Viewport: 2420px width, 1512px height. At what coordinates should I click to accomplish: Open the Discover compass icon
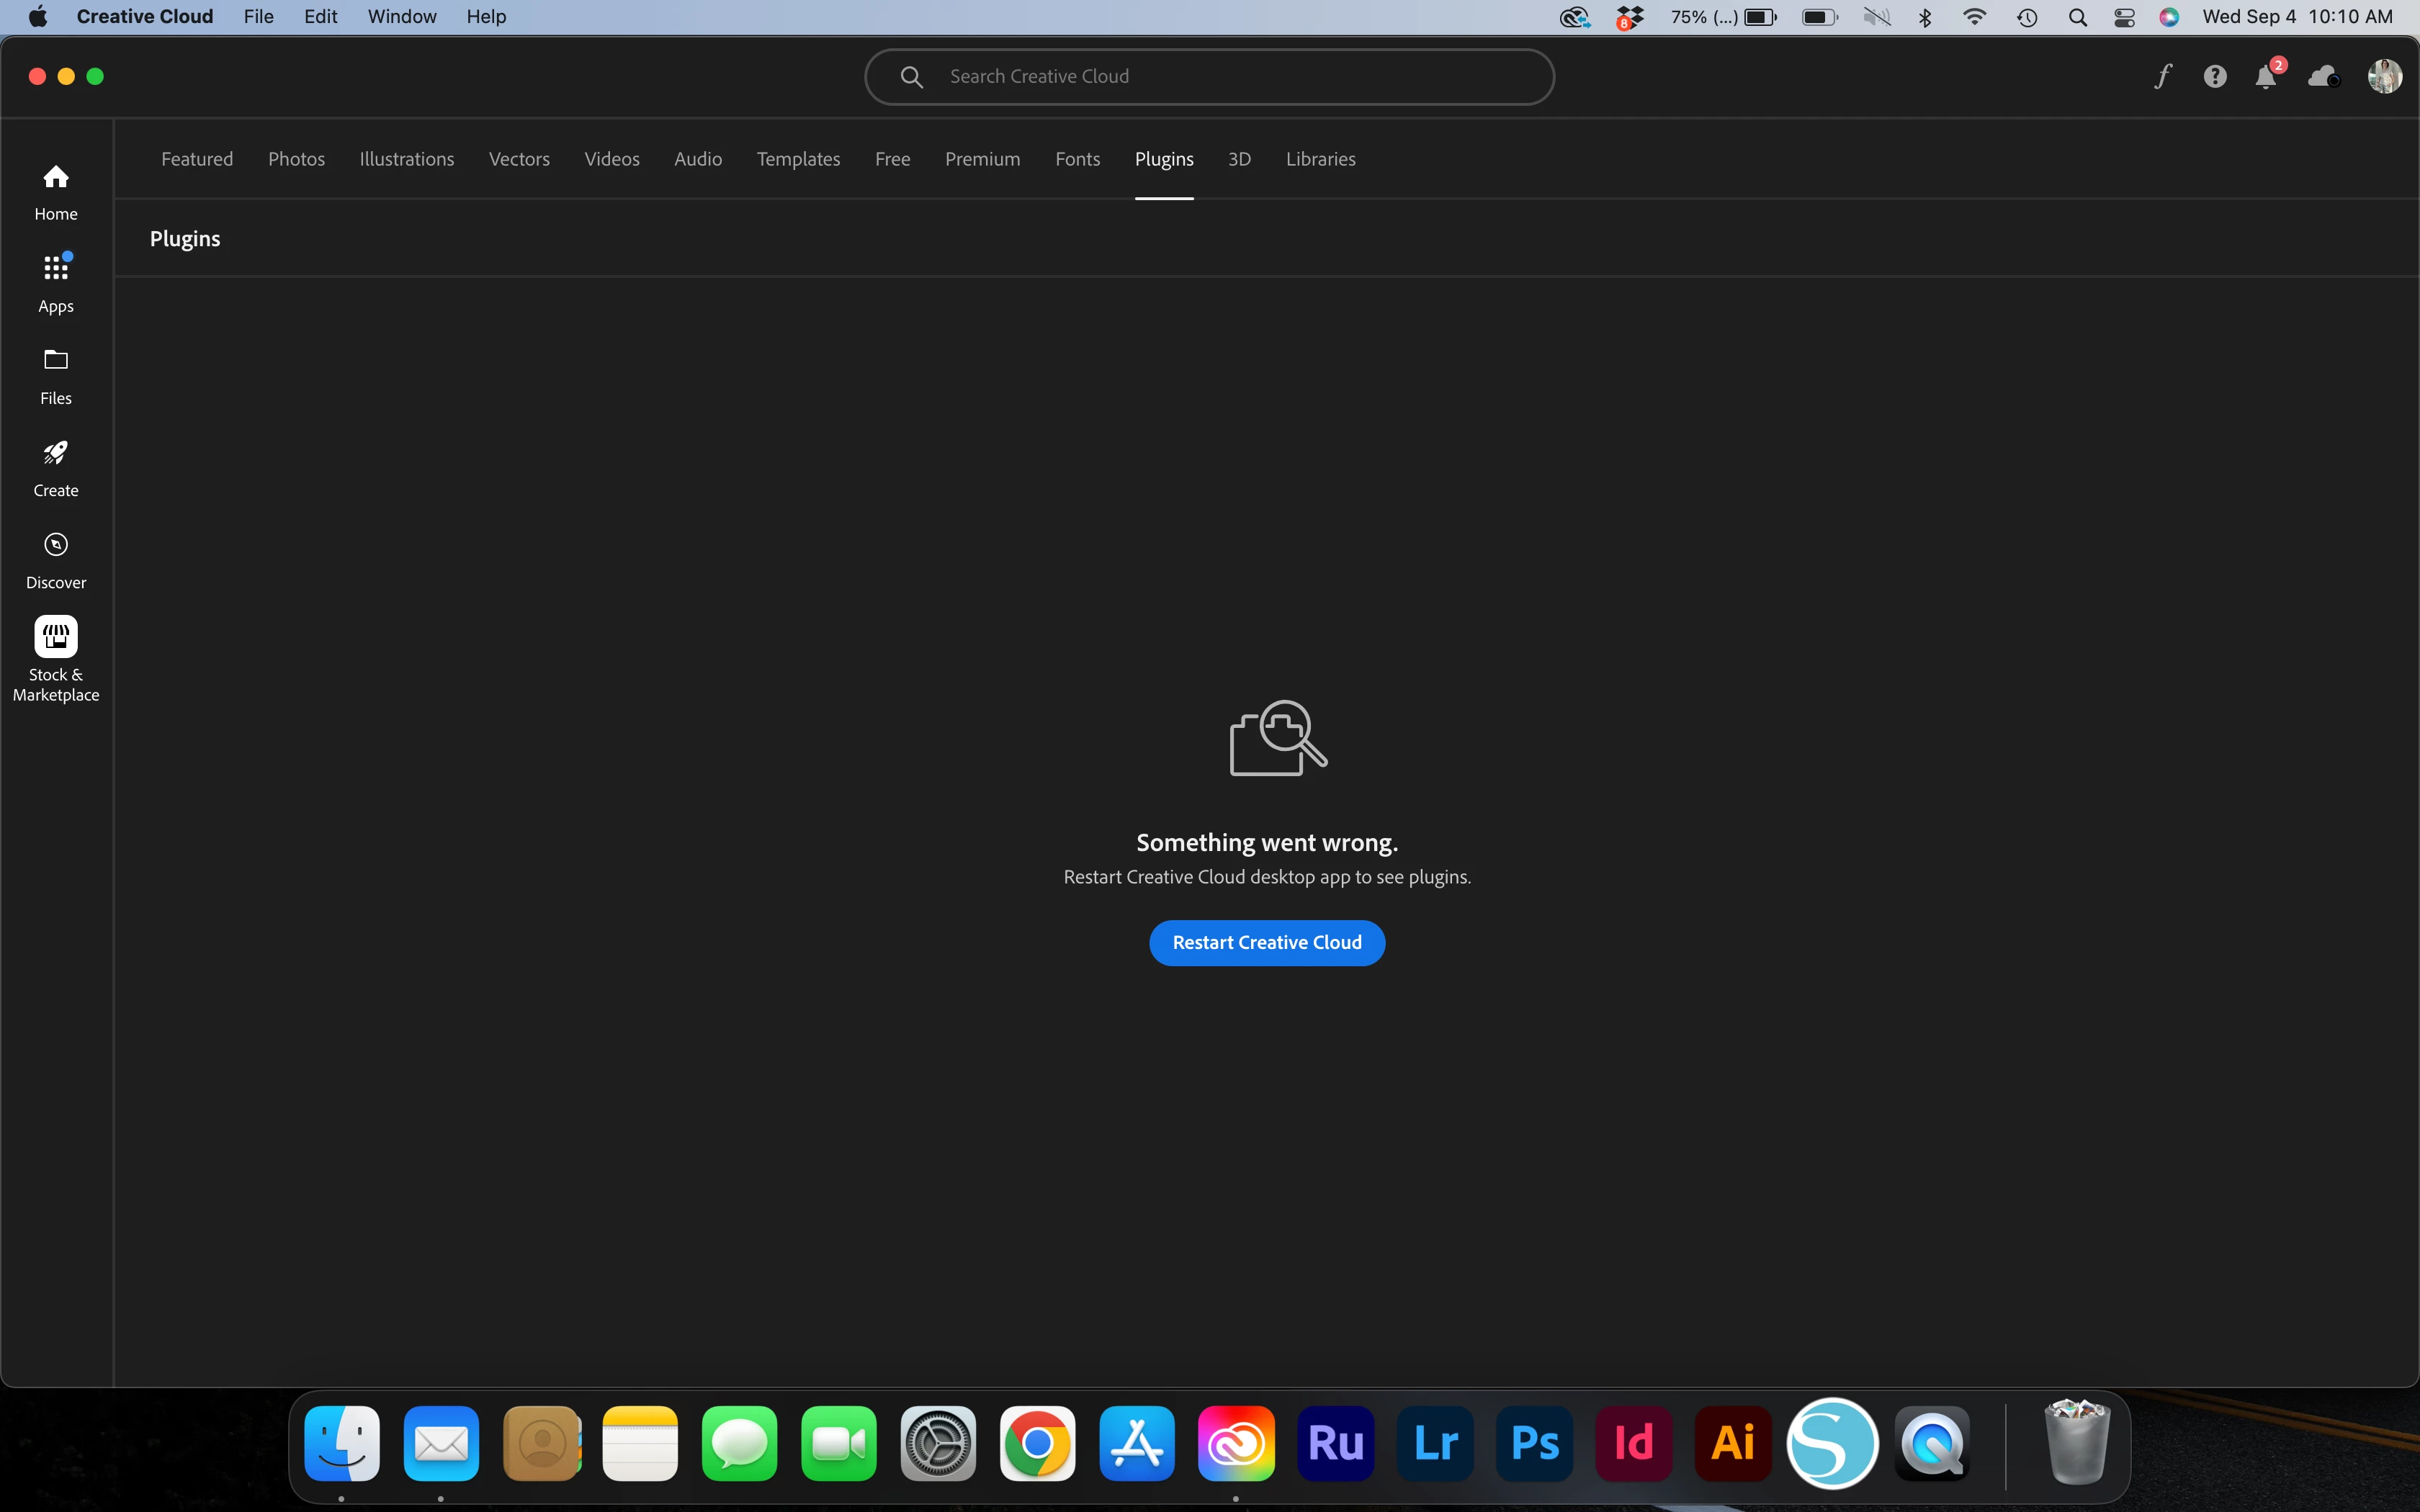(56, 560)
